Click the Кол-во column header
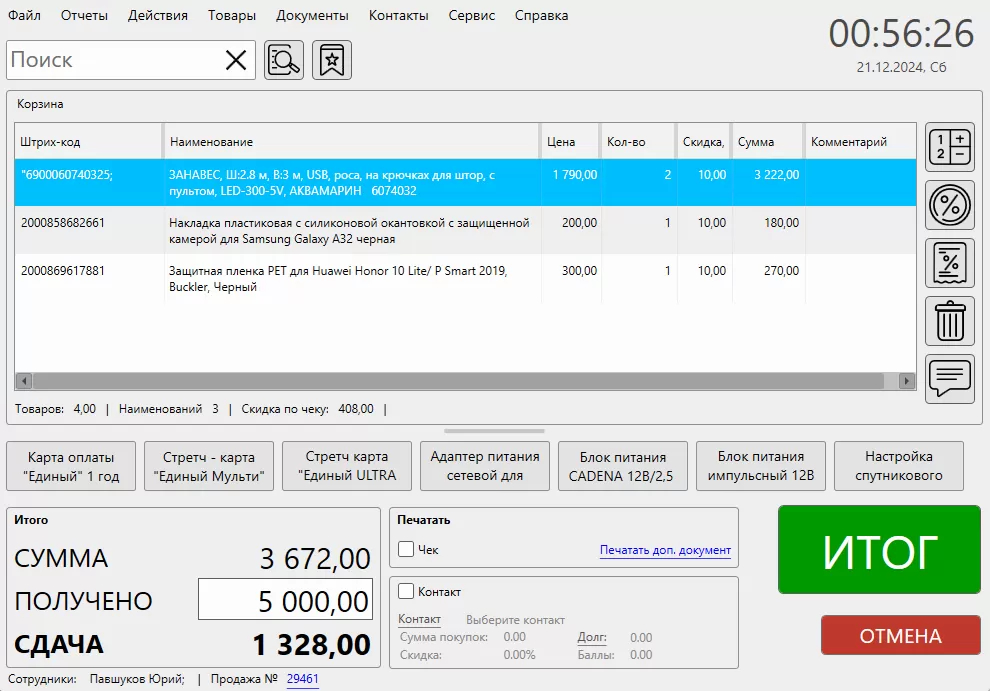 click(637, 141)
